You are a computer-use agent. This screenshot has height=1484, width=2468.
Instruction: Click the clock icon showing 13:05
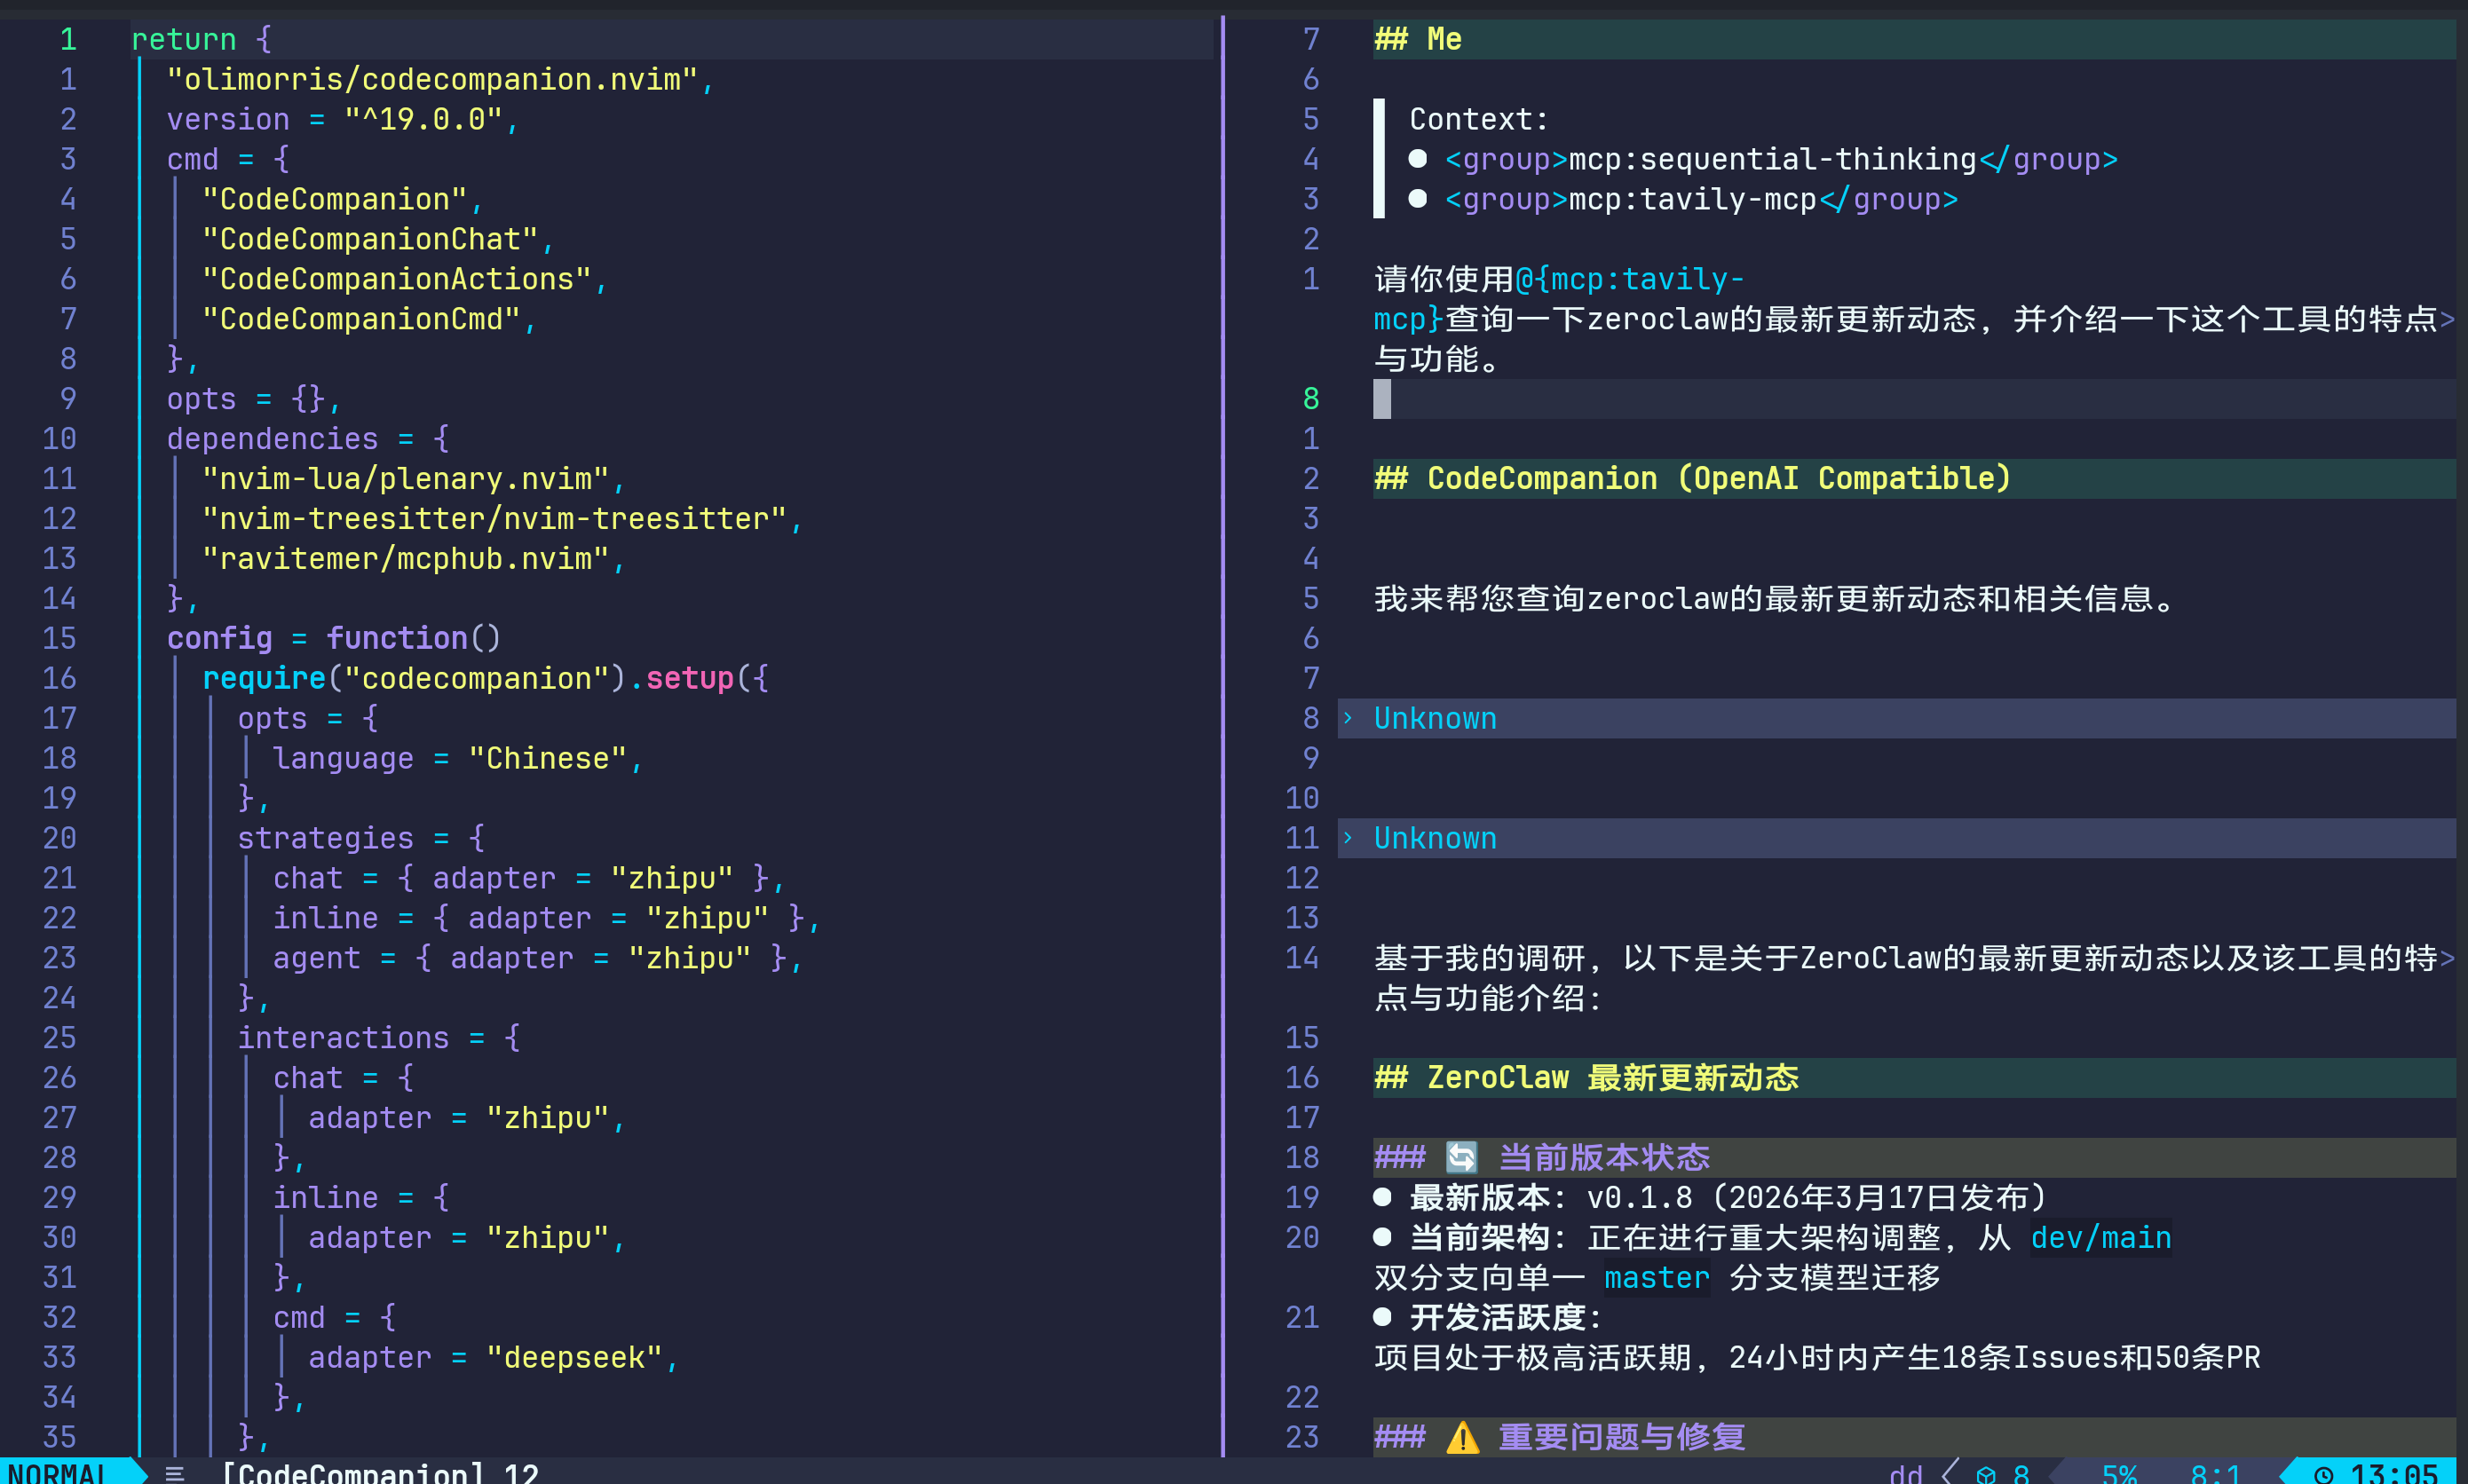[2324, 1474]
